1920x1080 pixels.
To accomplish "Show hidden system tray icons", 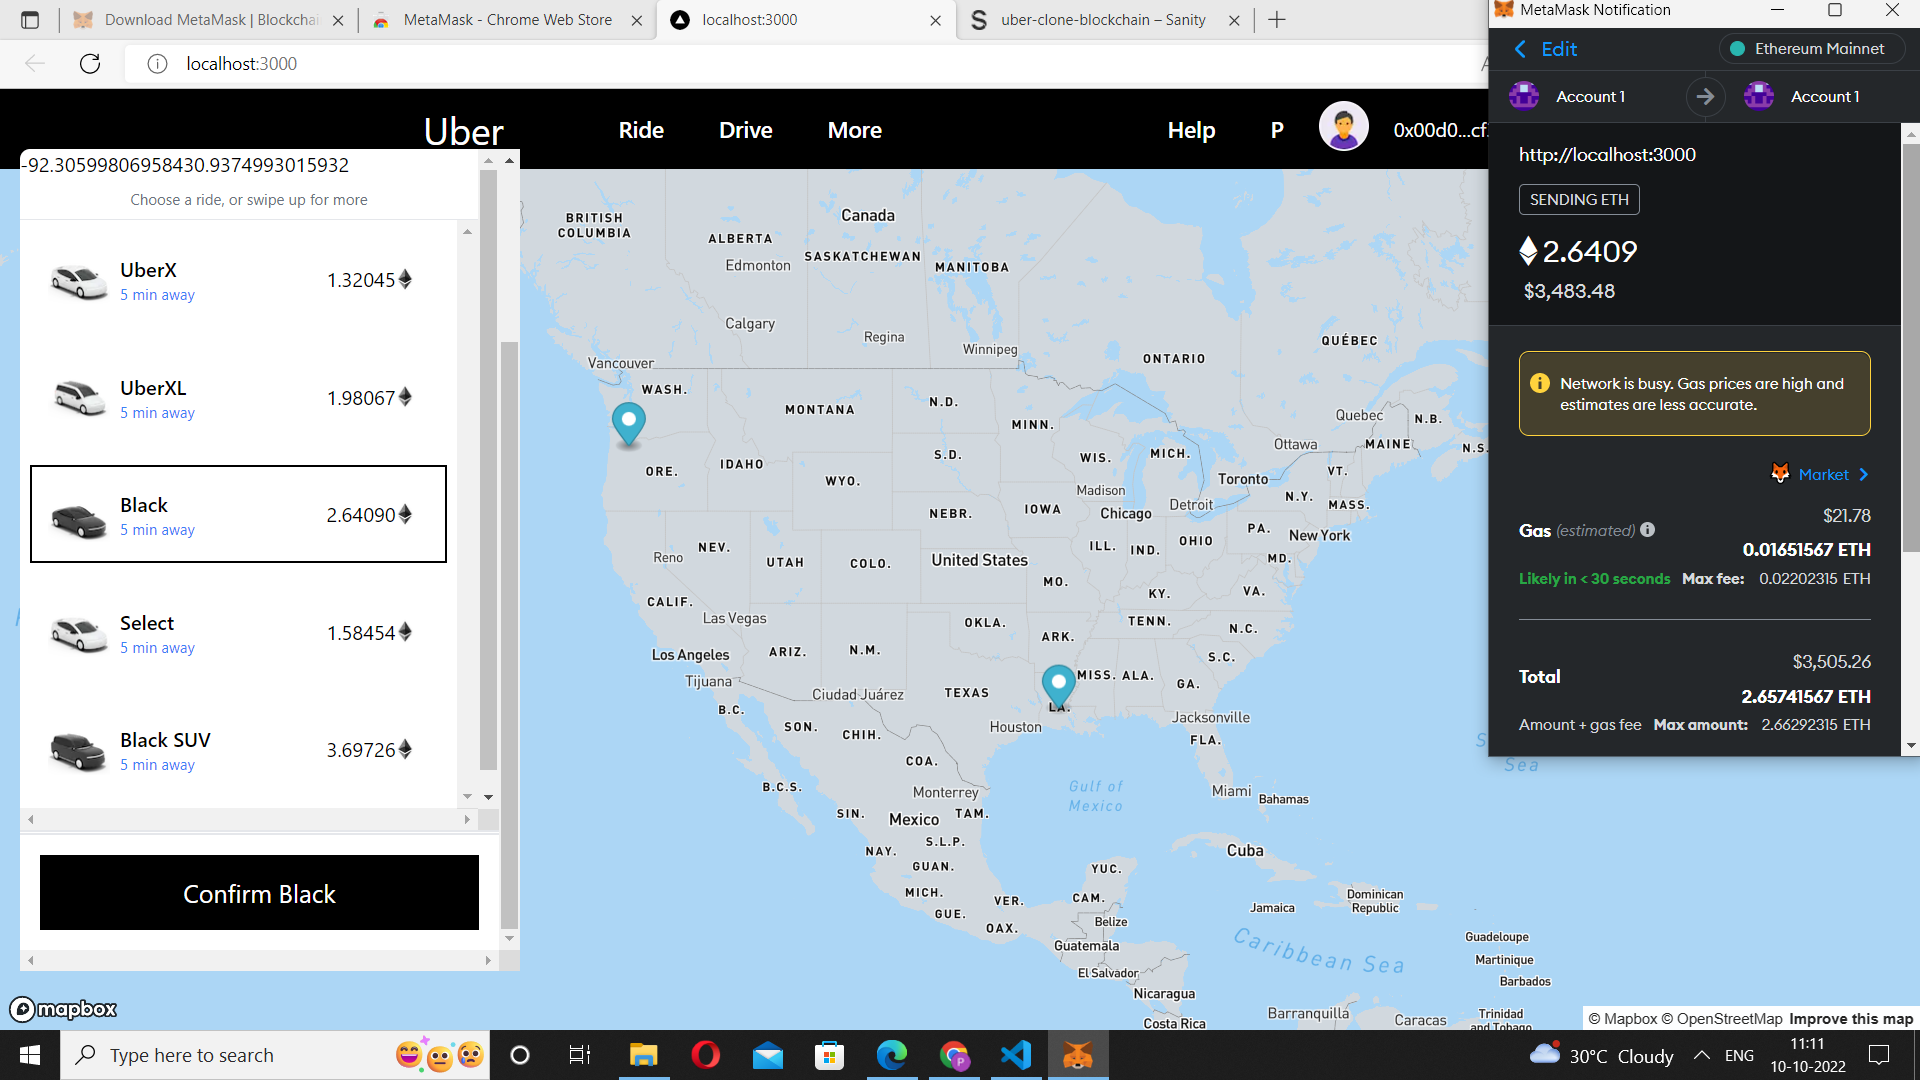I will pos(1701,1055).
